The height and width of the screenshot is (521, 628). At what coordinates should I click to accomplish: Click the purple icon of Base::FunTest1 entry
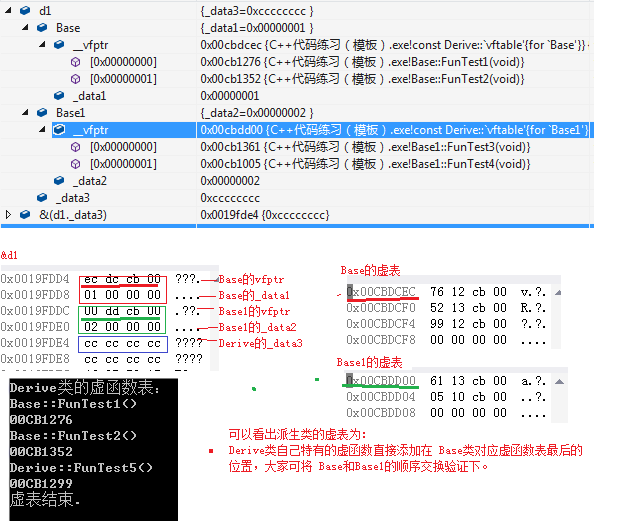[x=75, y=62]
